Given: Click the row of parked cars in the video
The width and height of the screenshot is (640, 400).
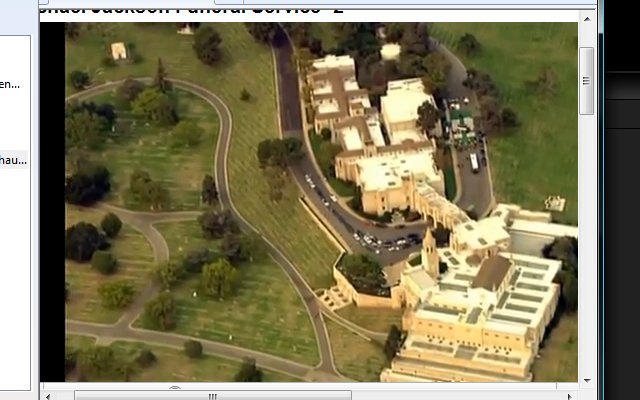Looking at the screenshot, I should point(385,241).
